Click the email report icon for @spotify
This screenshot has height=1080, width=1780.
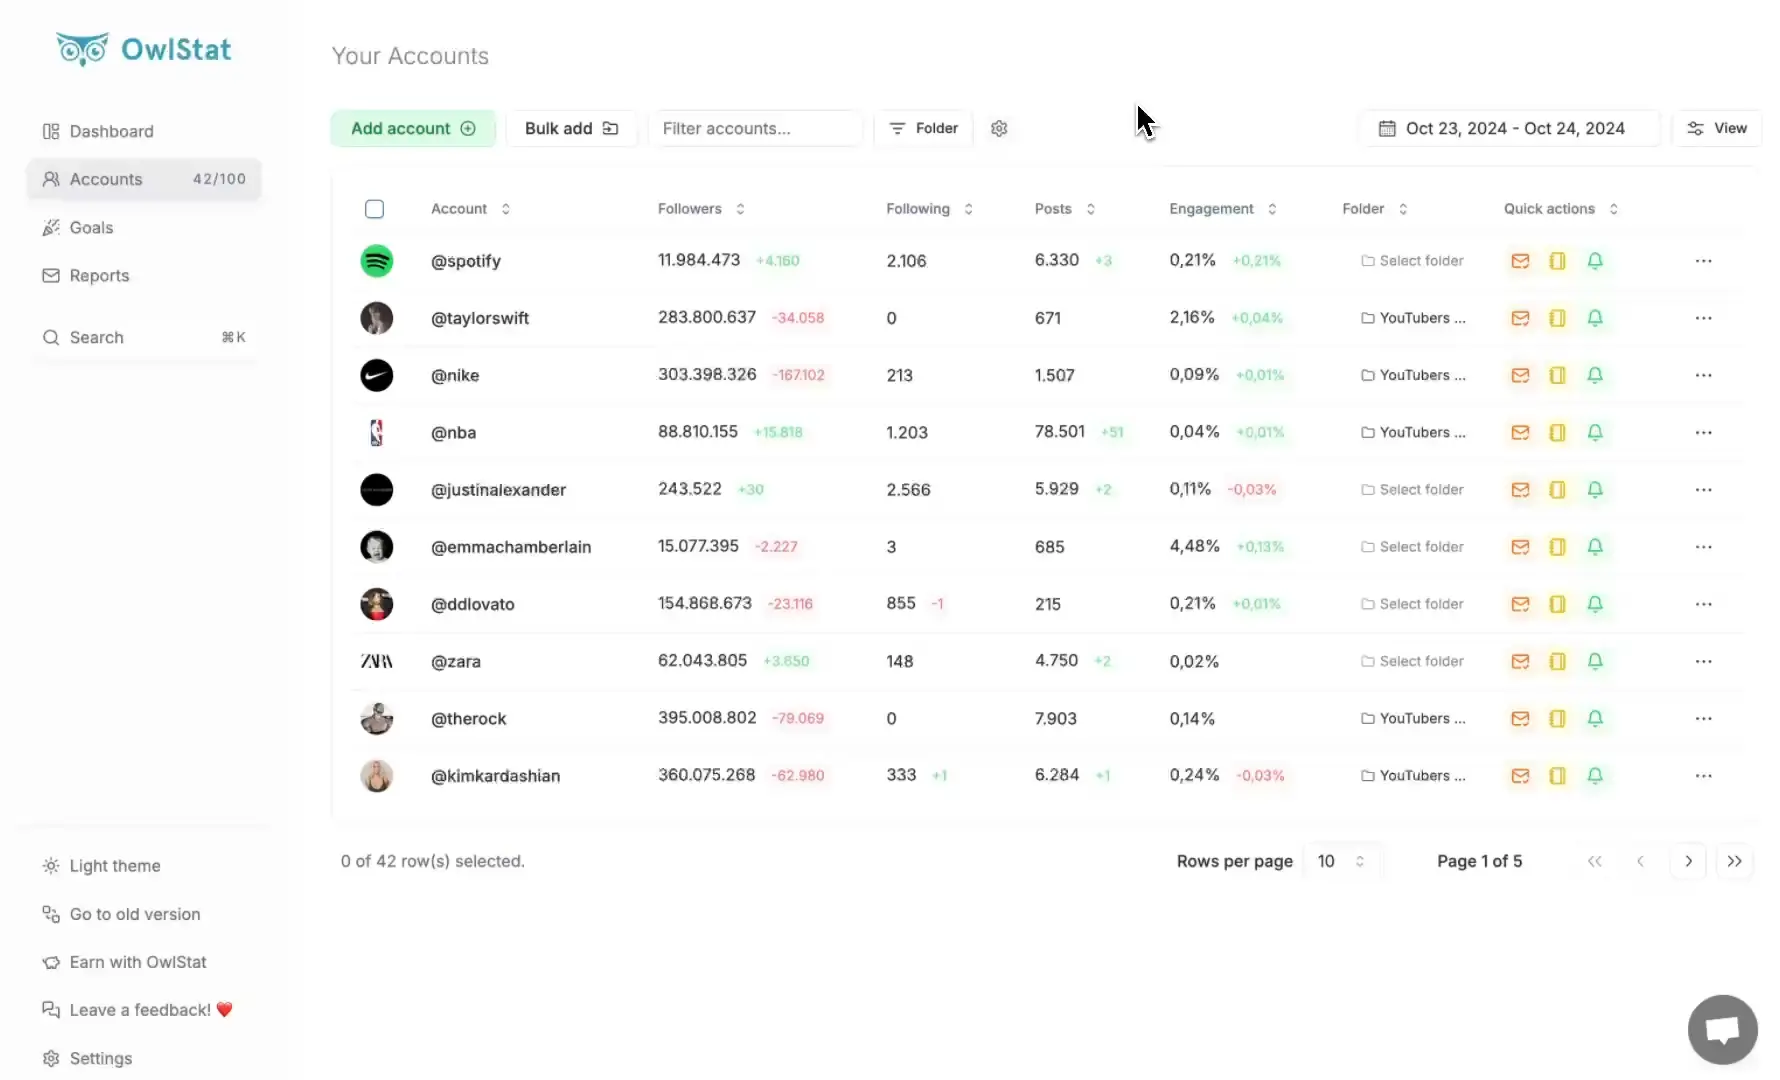(1520, 261)
